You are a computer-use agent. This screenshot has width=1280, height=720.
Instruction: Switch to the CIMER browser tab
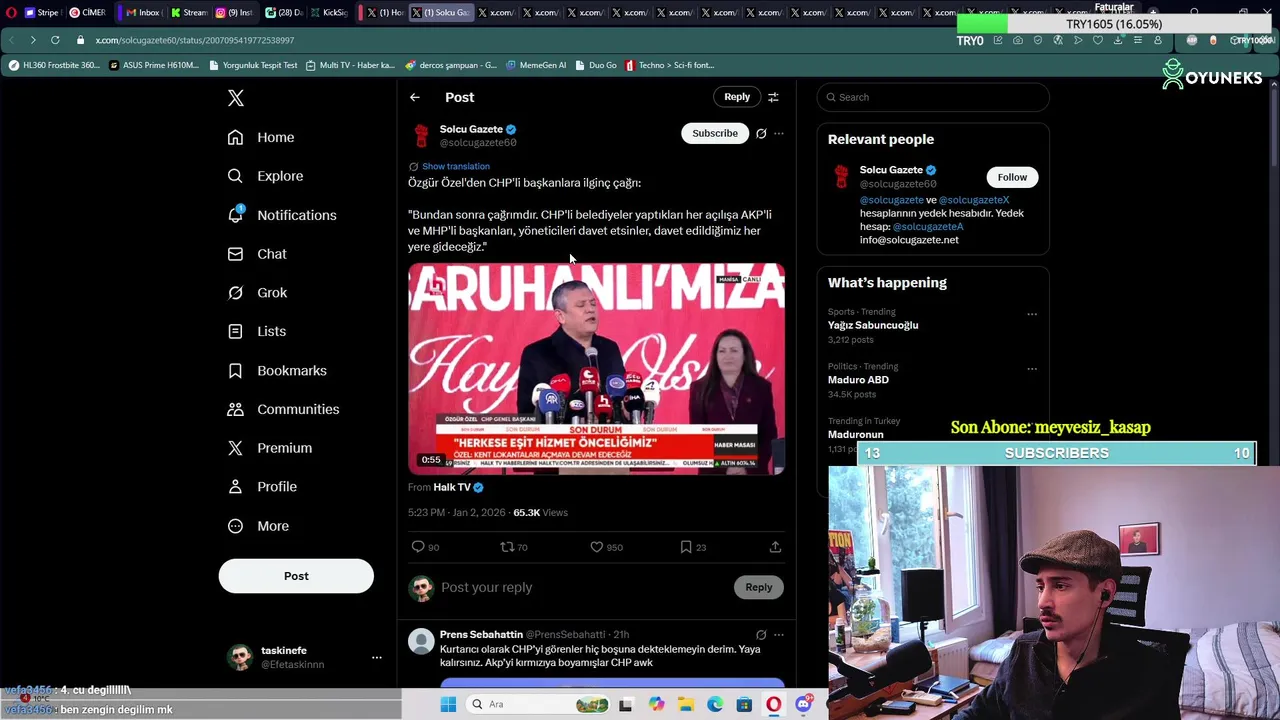point(87,12)
